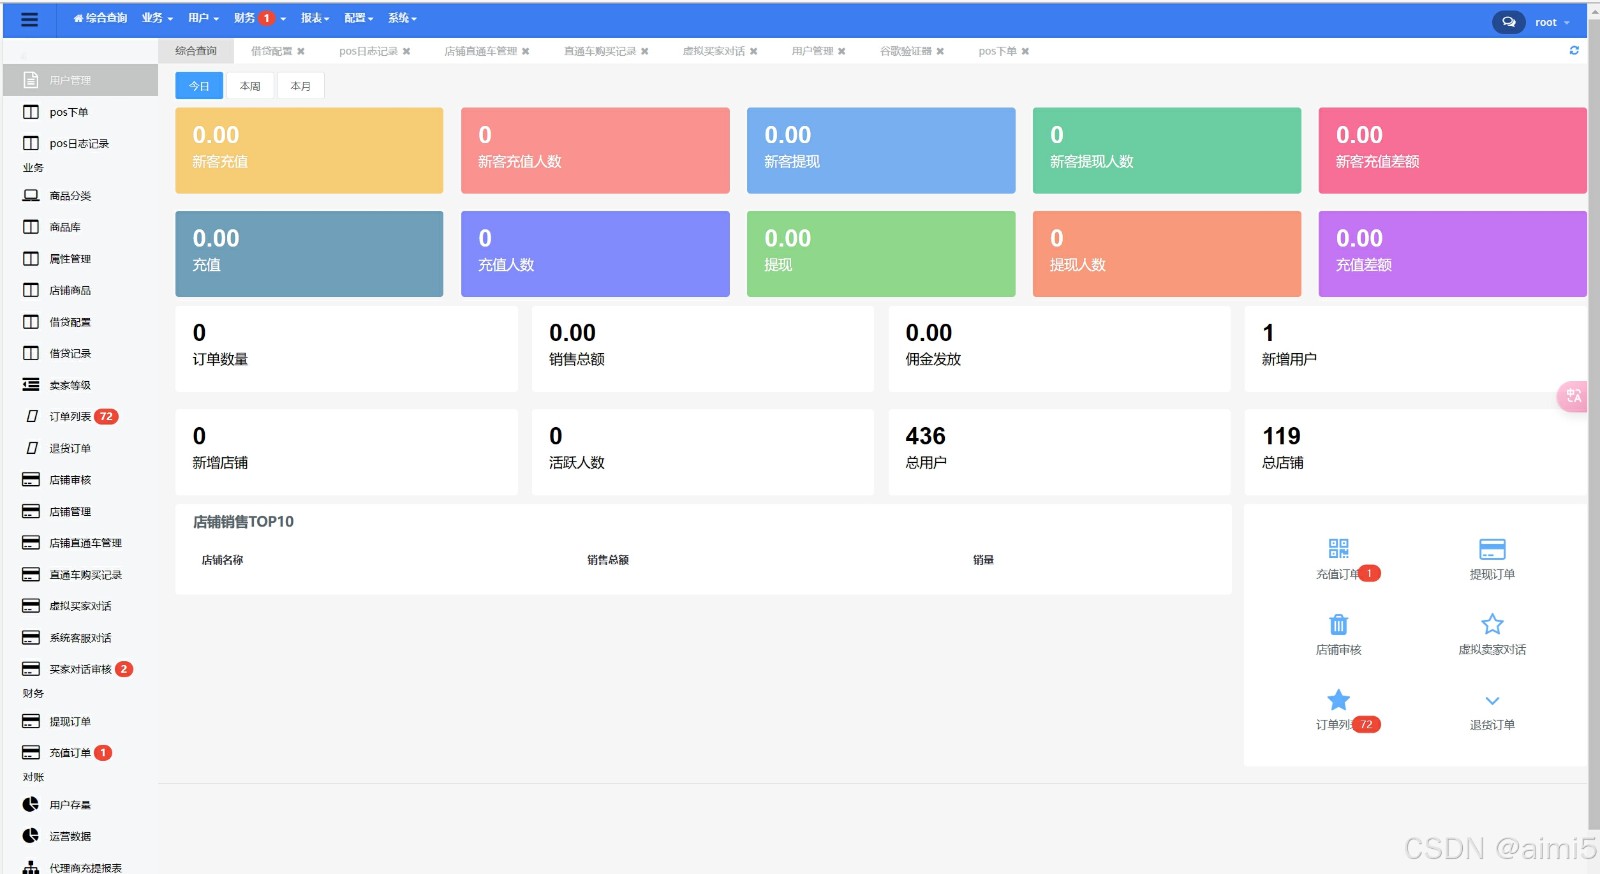Open 订单列表 in the left sidebar
The width and height of the screenshot is (1600, 874).
[70, 417]
